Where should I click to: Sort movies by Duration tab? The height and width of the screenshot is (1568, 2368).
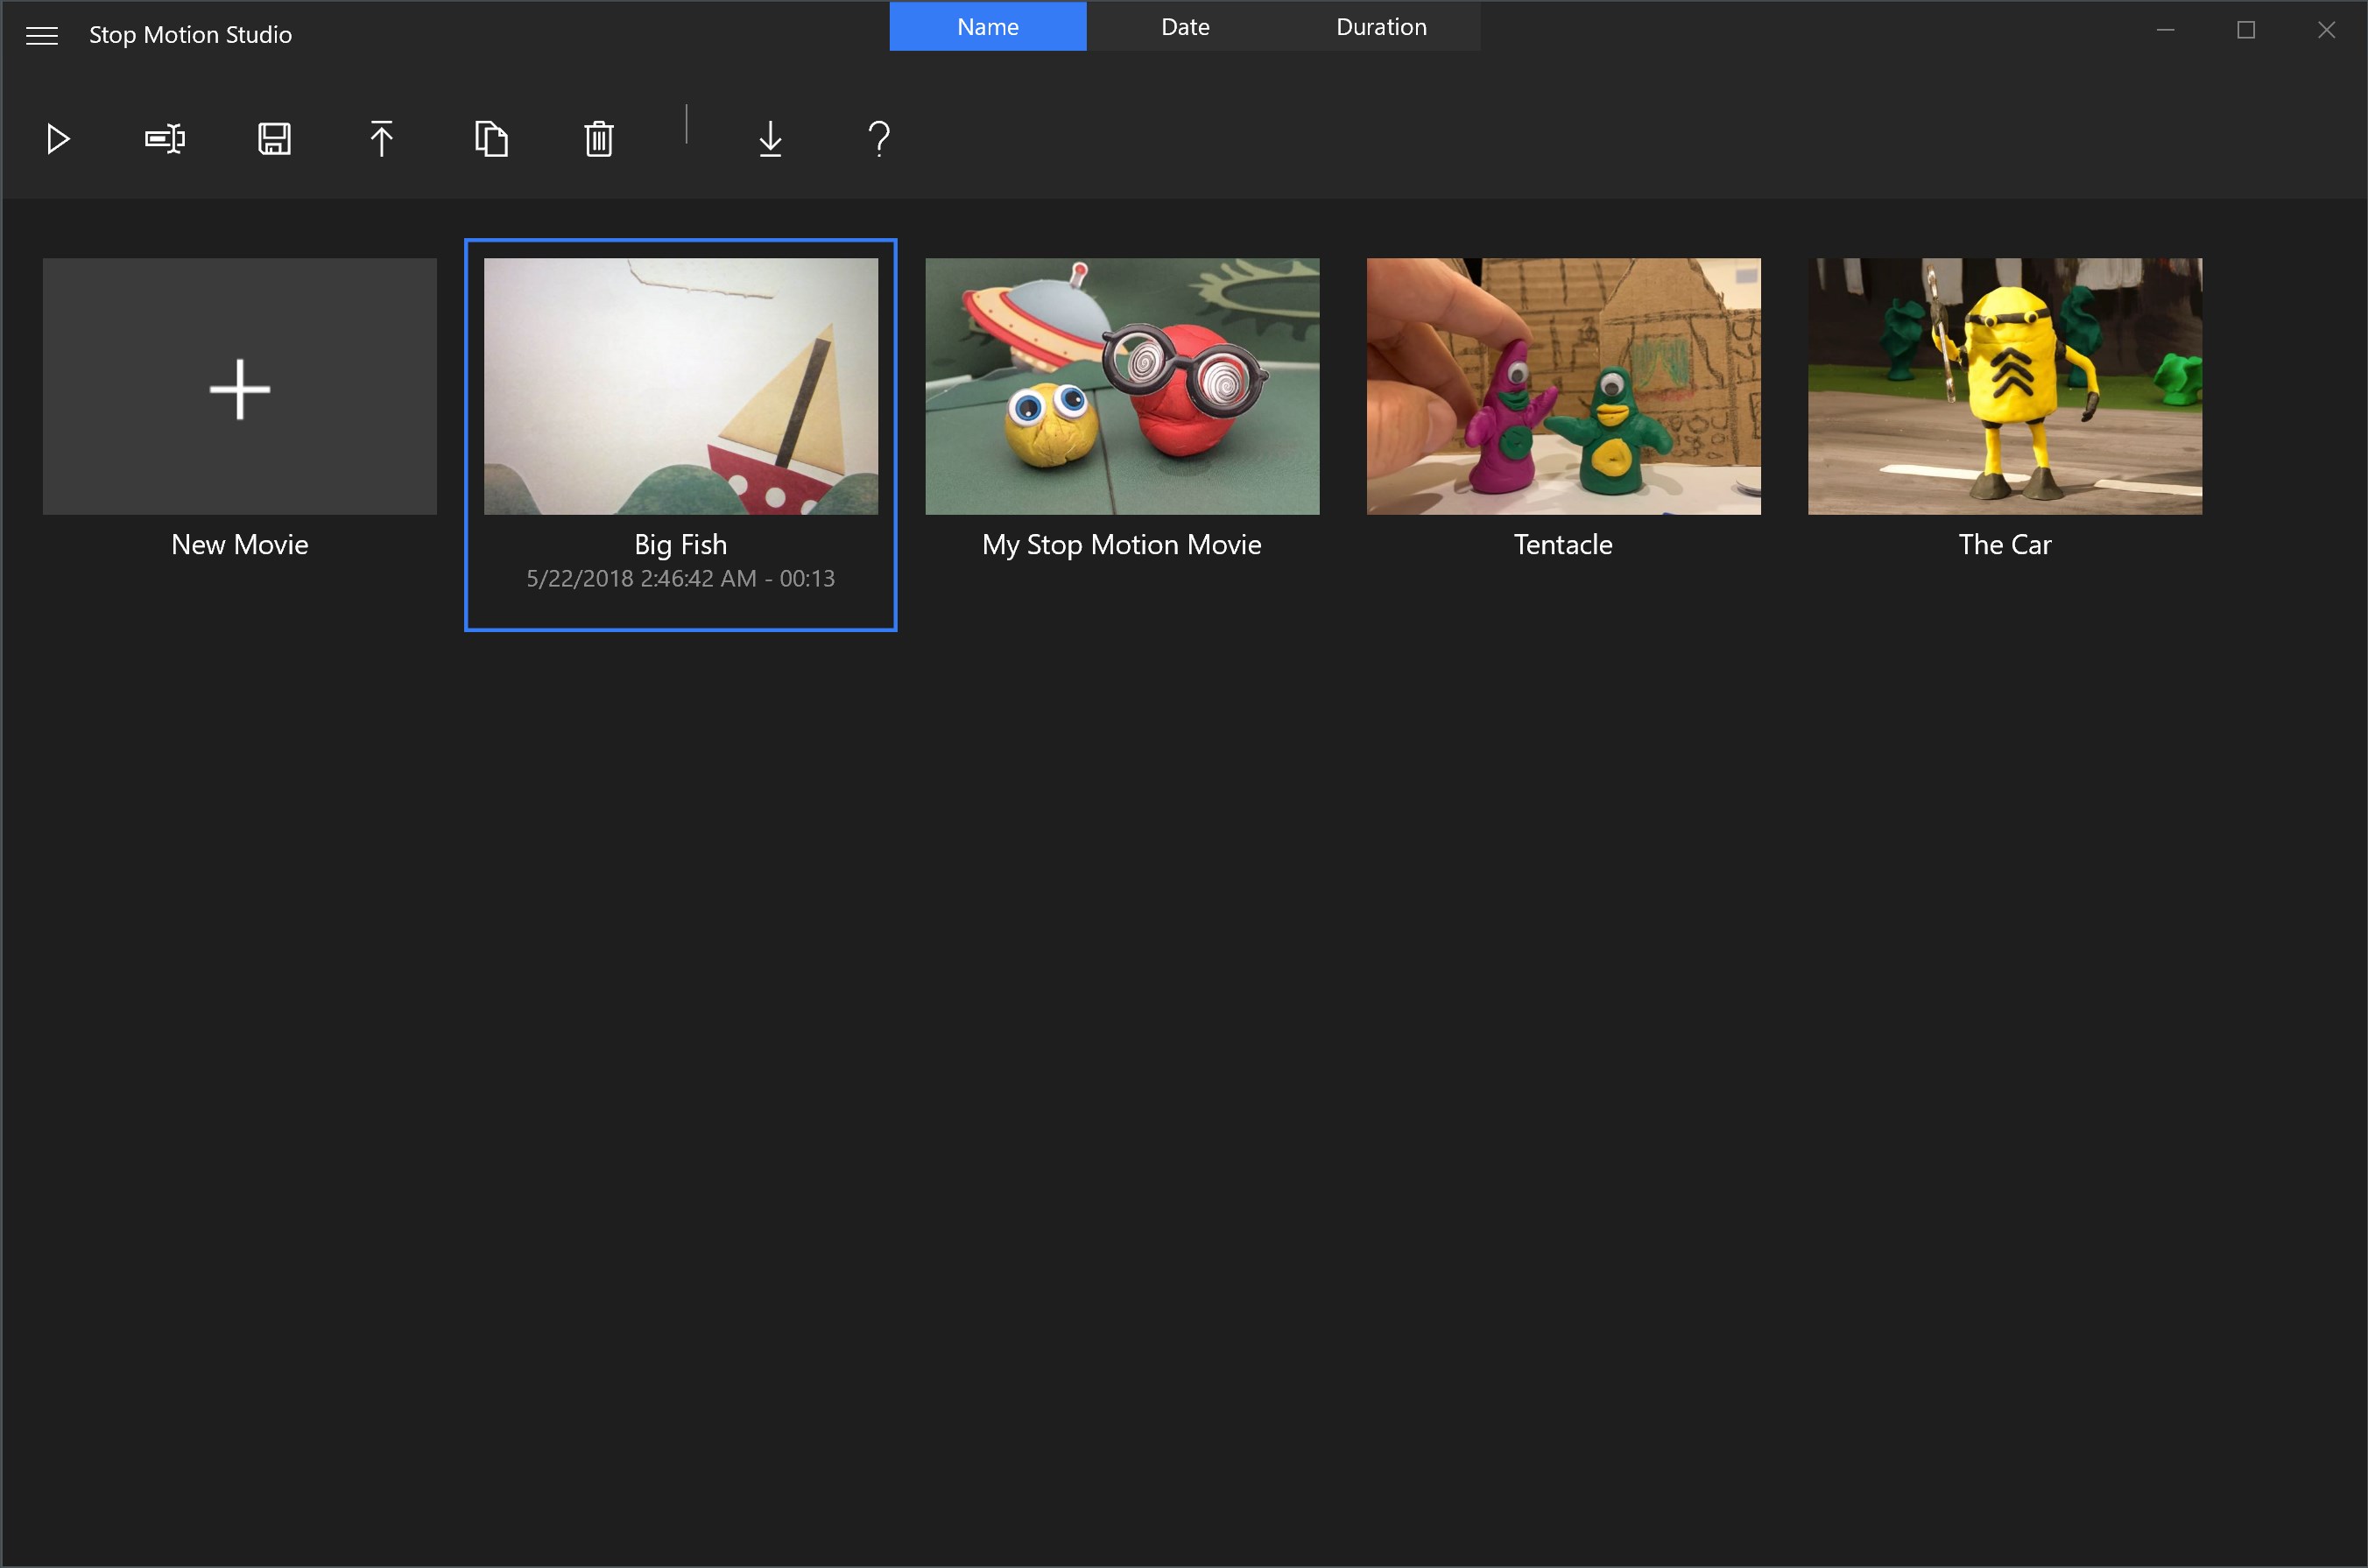(x=1381, y=27)
